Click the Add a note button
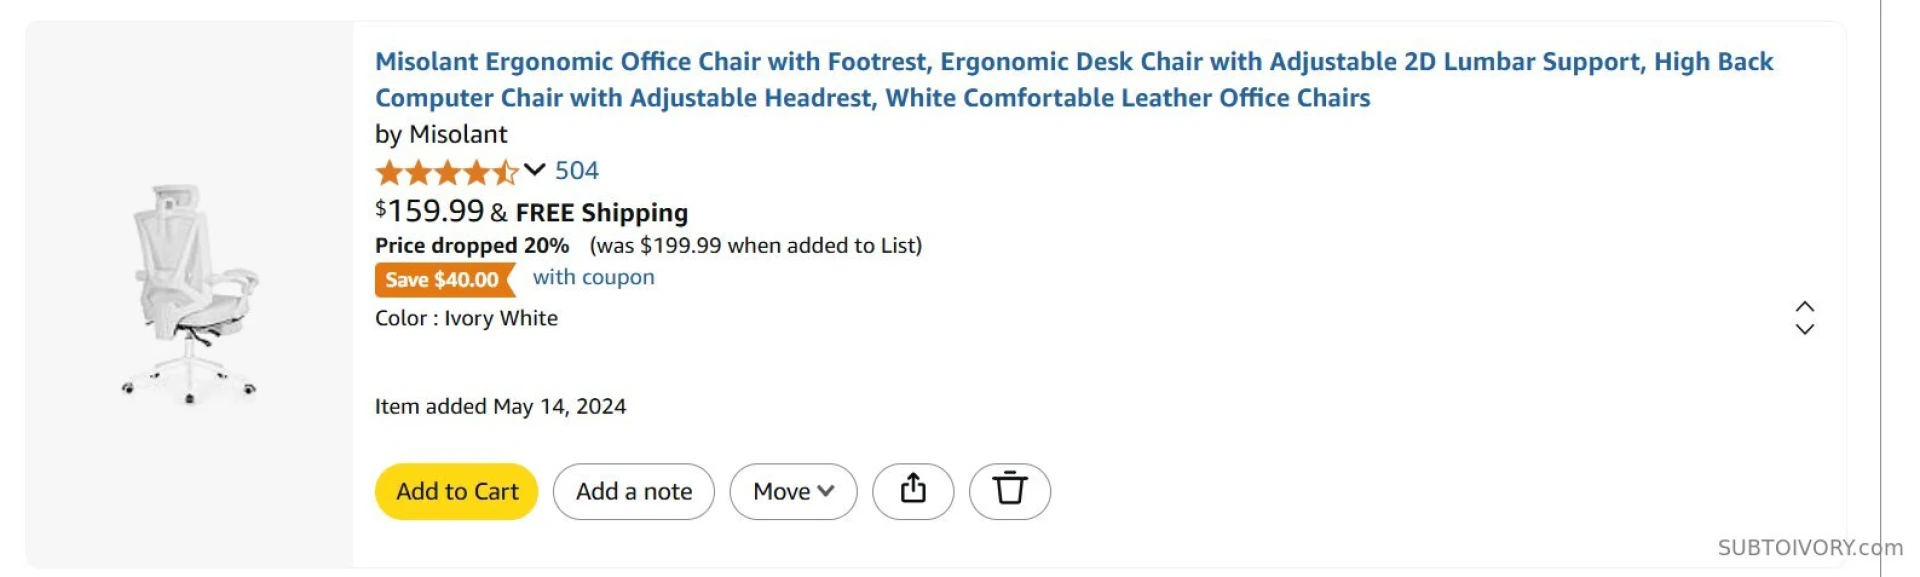Viewport: 1920px width, 577px height. 633,491
